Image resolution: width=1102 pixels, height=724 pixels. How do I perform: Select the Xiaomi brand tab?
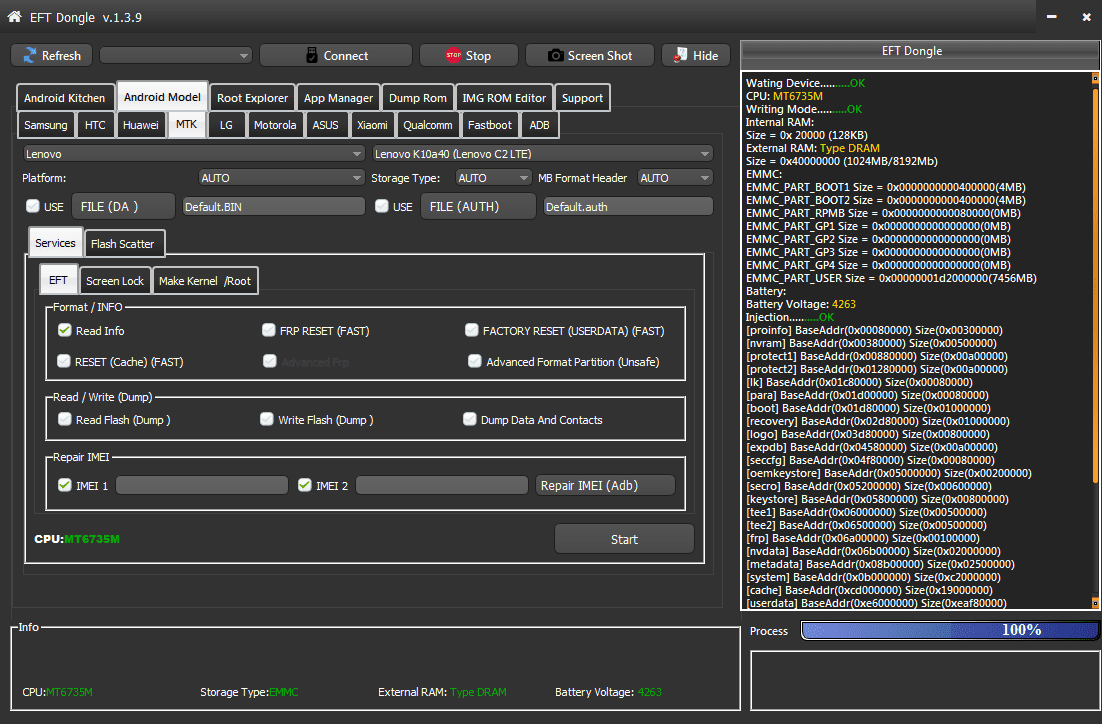(372, 125)
